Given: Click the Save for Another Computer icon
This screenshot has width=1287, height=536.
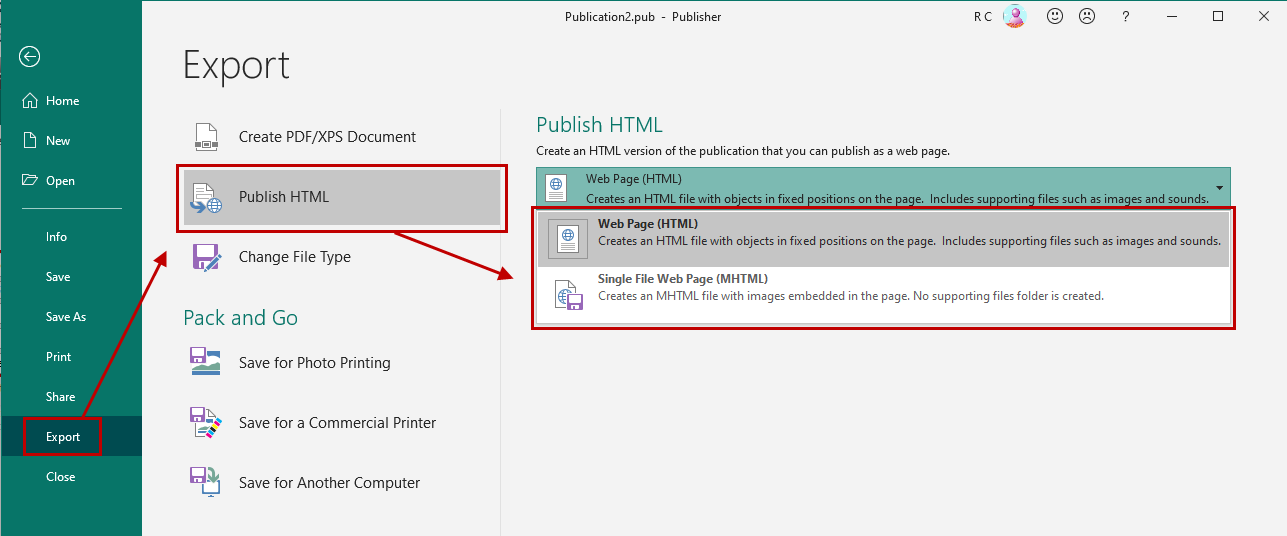Looking at the screenshot, I should coord(206,483).
